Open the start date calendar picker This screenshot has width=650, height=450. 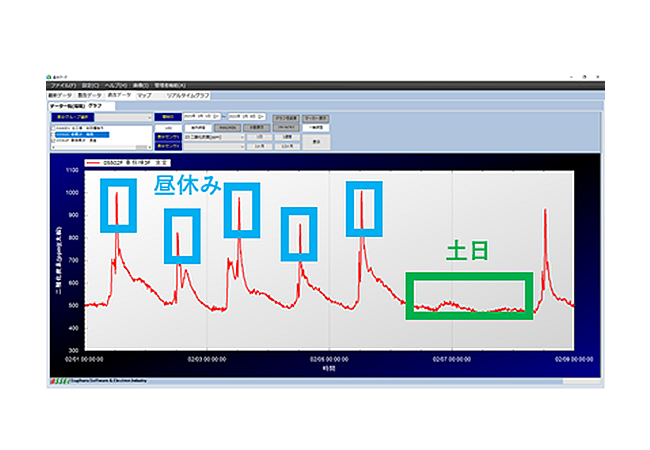pos(218,117)
